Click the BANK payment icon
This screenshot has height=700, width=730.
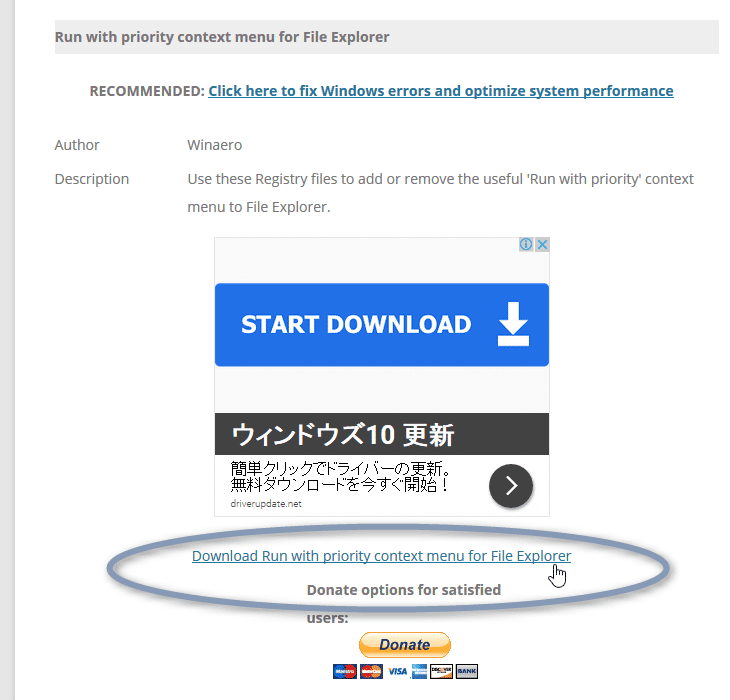pos(466,671)
